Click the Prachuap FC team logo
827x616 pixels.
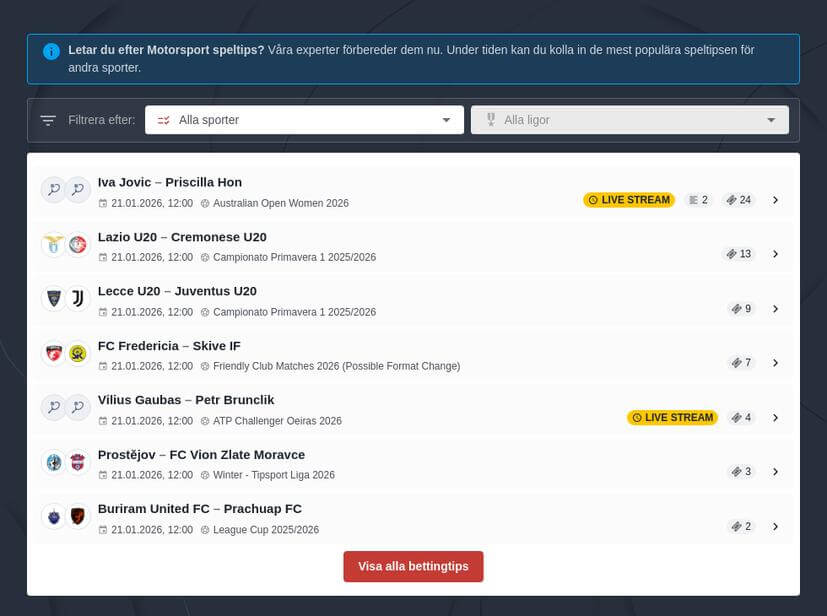pos(78,516)
